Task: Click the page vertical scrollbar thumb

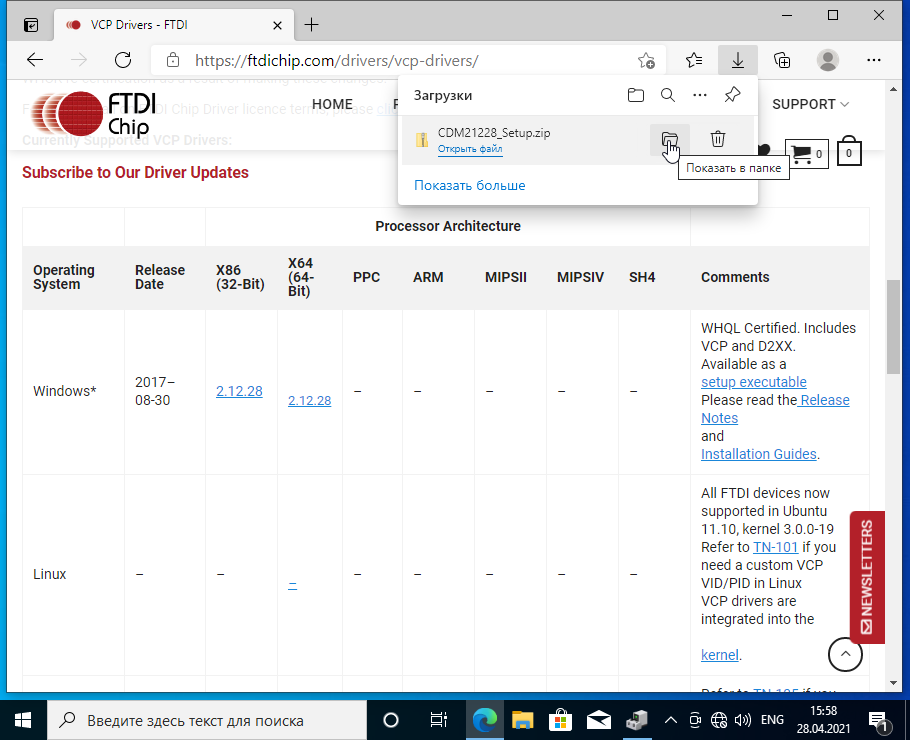Action: click(x=893, y=327)
